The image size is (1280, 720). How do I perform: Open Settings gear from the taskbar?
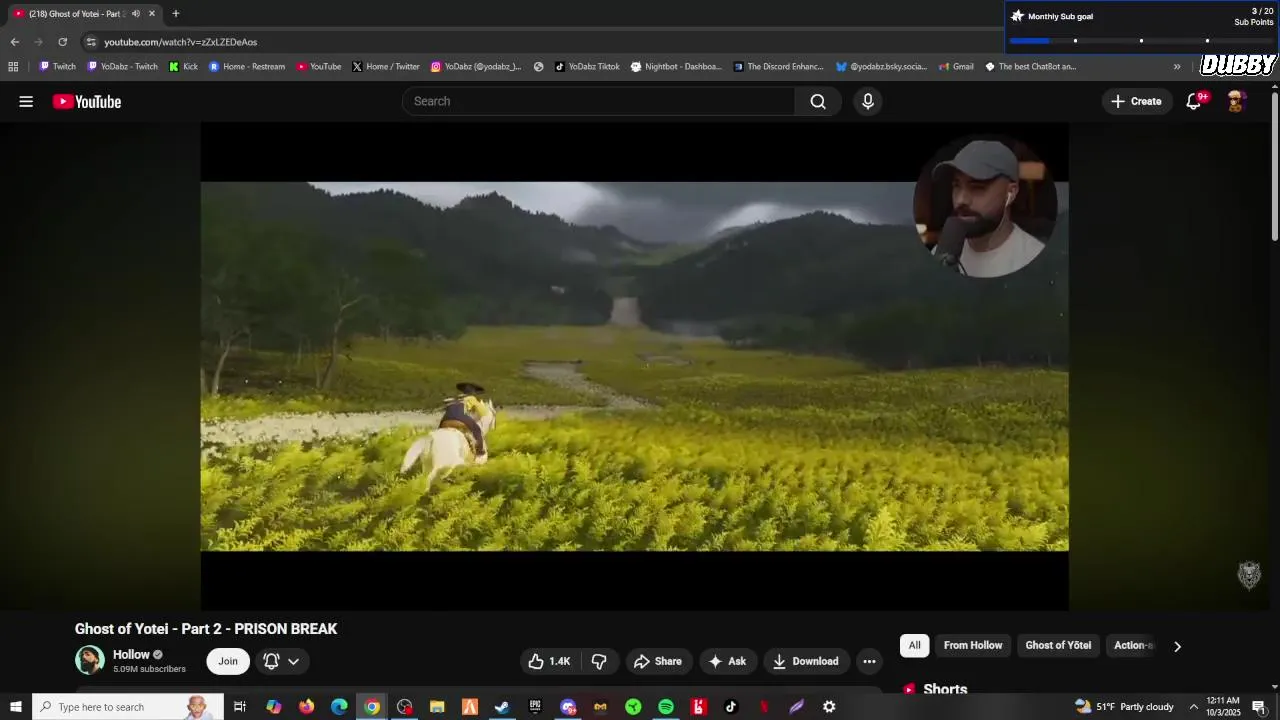(x=829, y=707)
